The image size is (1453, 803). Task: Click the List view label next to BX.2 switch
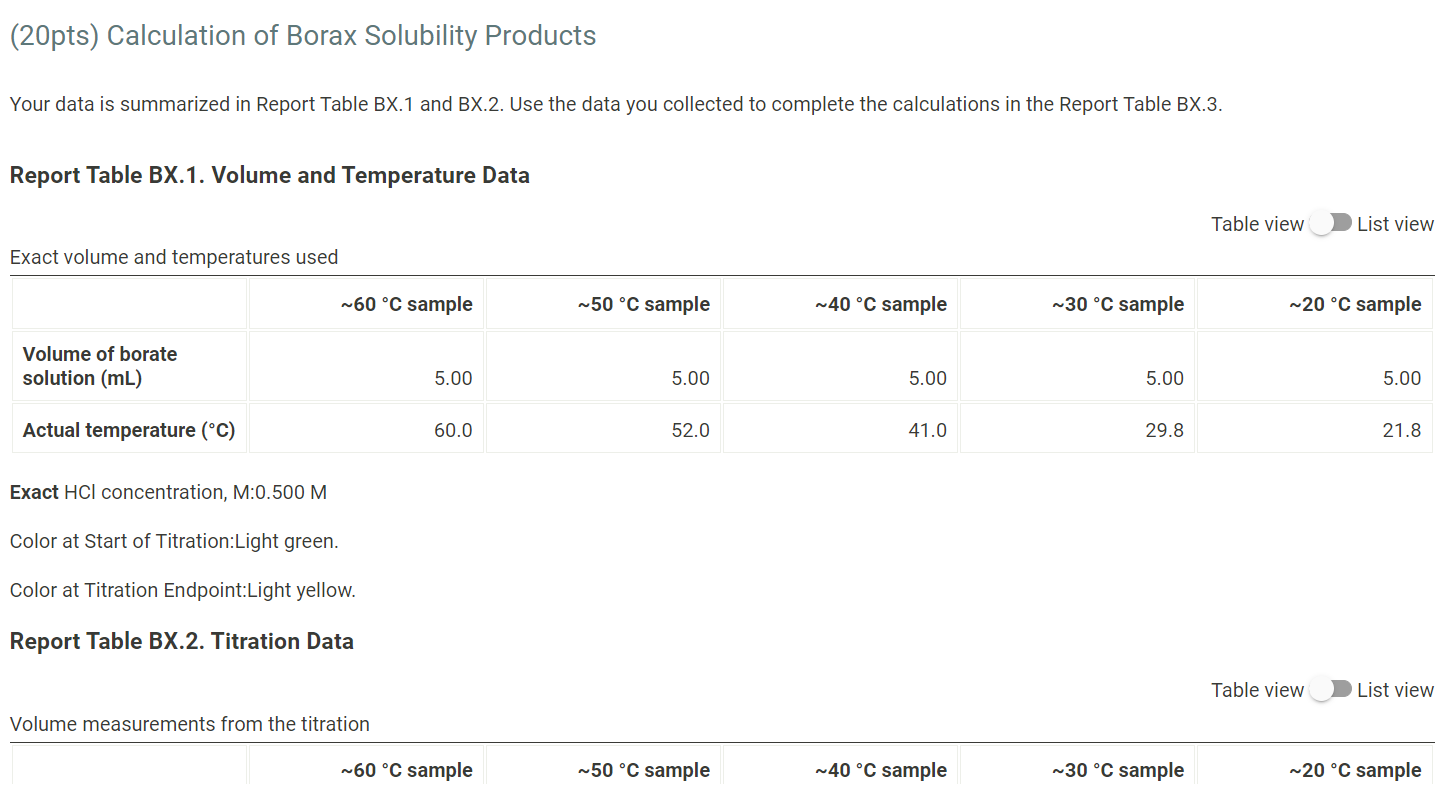[x=1395, y=689]
